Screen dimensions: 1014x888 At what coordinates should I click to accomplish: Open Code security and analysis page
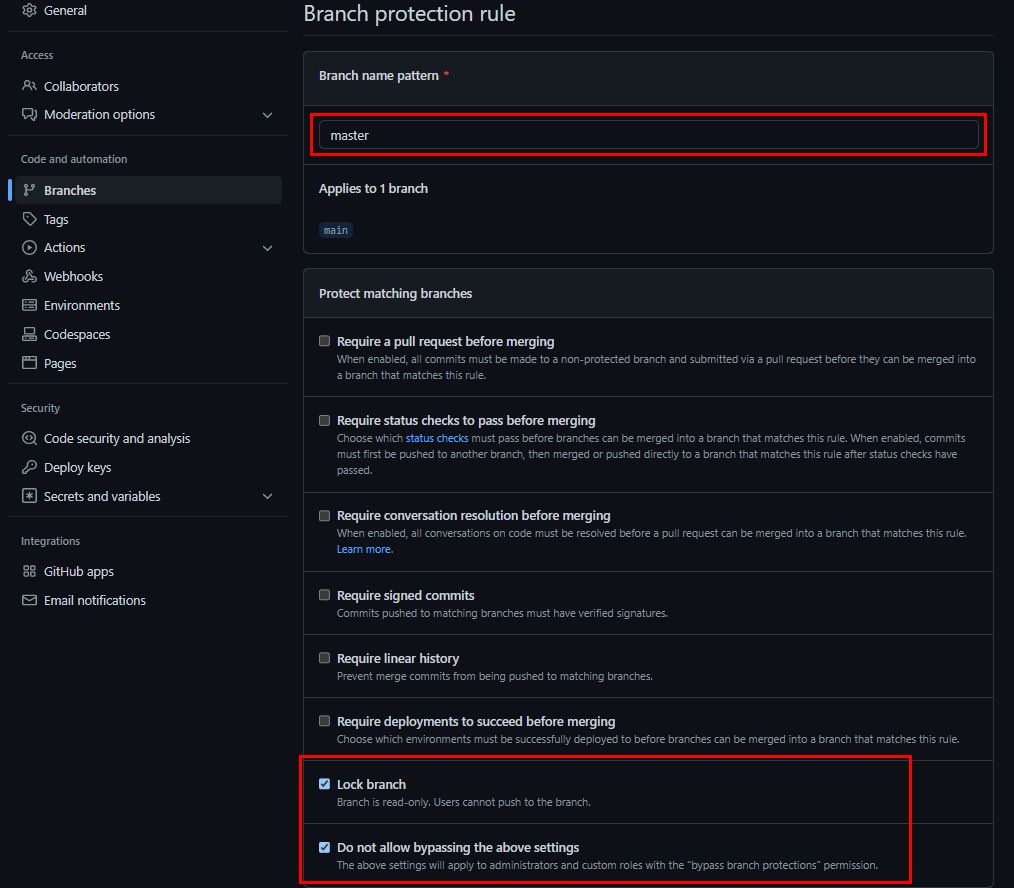coord(117,438)
